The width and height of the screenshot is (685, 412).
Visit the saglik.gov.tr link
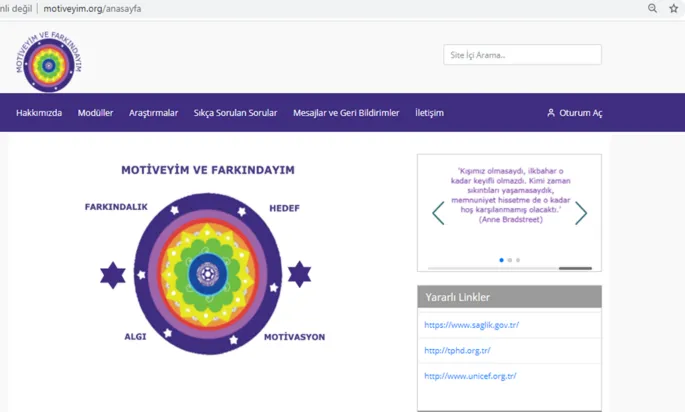click(x=471, y=325)
